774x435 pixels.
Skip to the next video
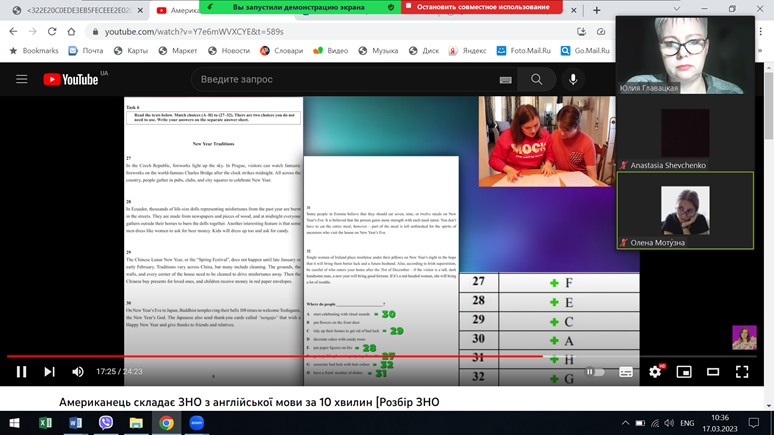pos(49,371)
